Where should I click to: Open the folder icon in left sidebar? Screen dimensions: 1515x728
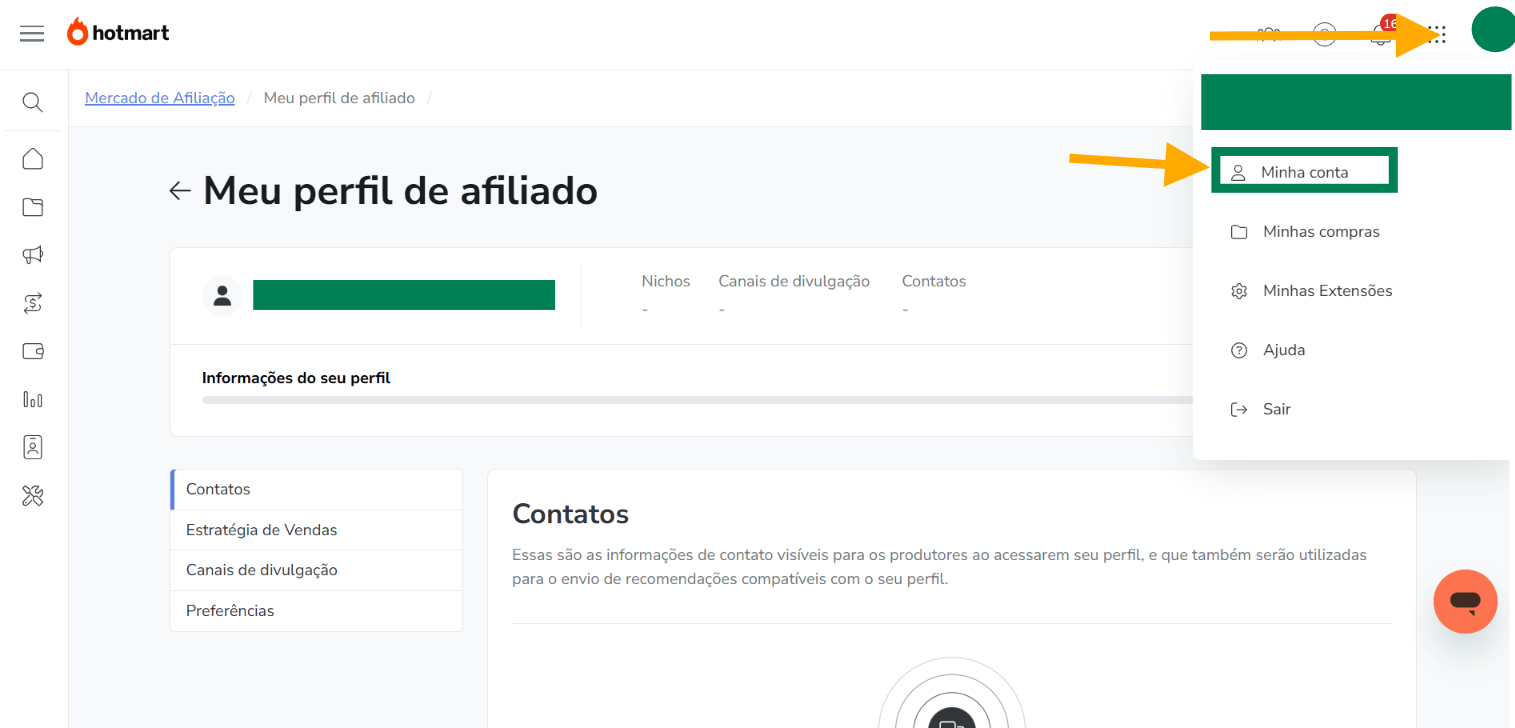(x=33, y=207)
